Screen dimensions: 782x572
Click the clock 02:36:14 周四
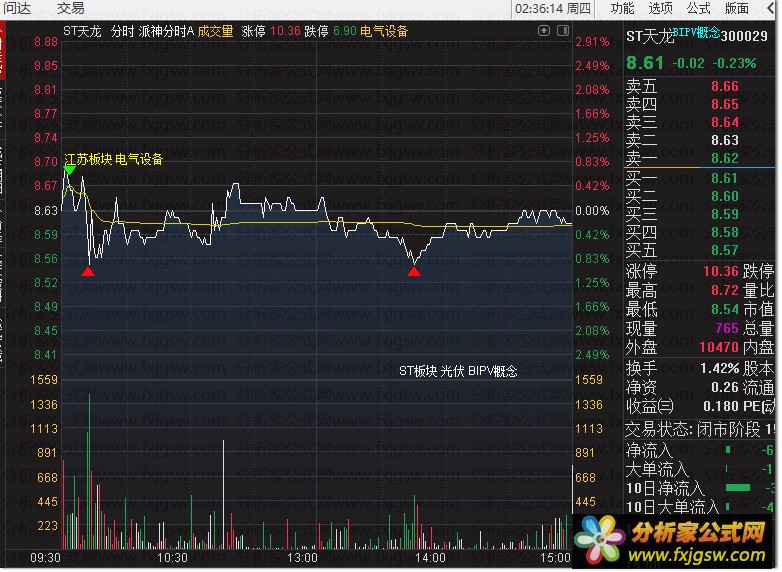coord(553,8)
